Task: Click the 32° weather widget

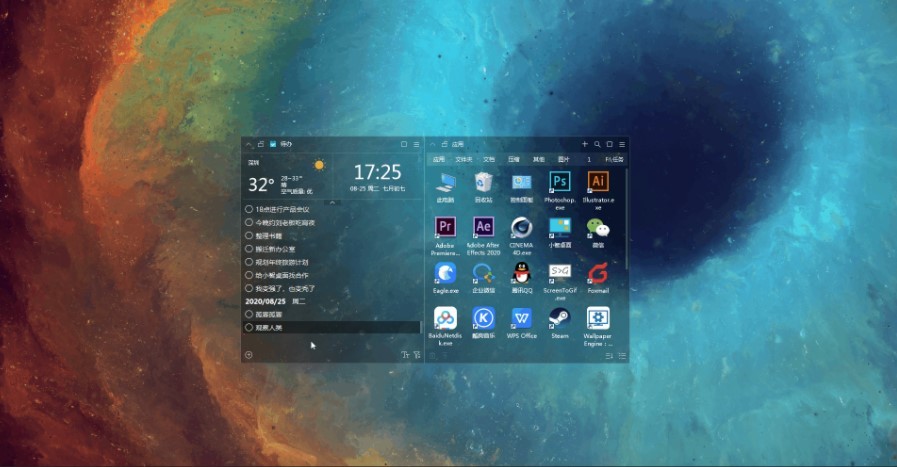Action: [261, 184]
